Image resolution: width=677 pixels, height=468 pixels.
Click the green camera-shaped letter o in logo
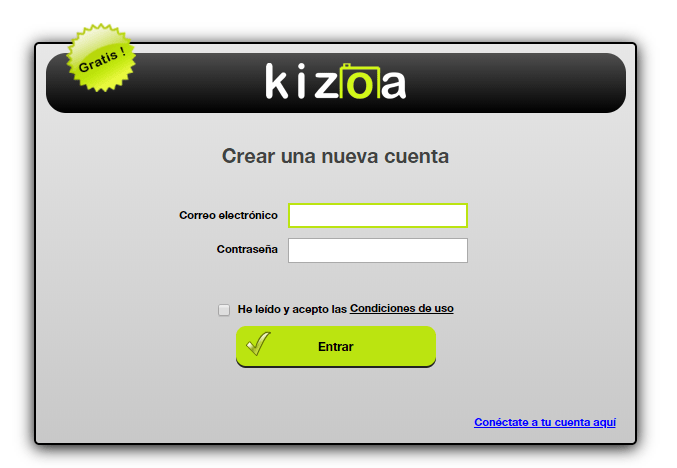pyautogui.click(x=360, y=81)
